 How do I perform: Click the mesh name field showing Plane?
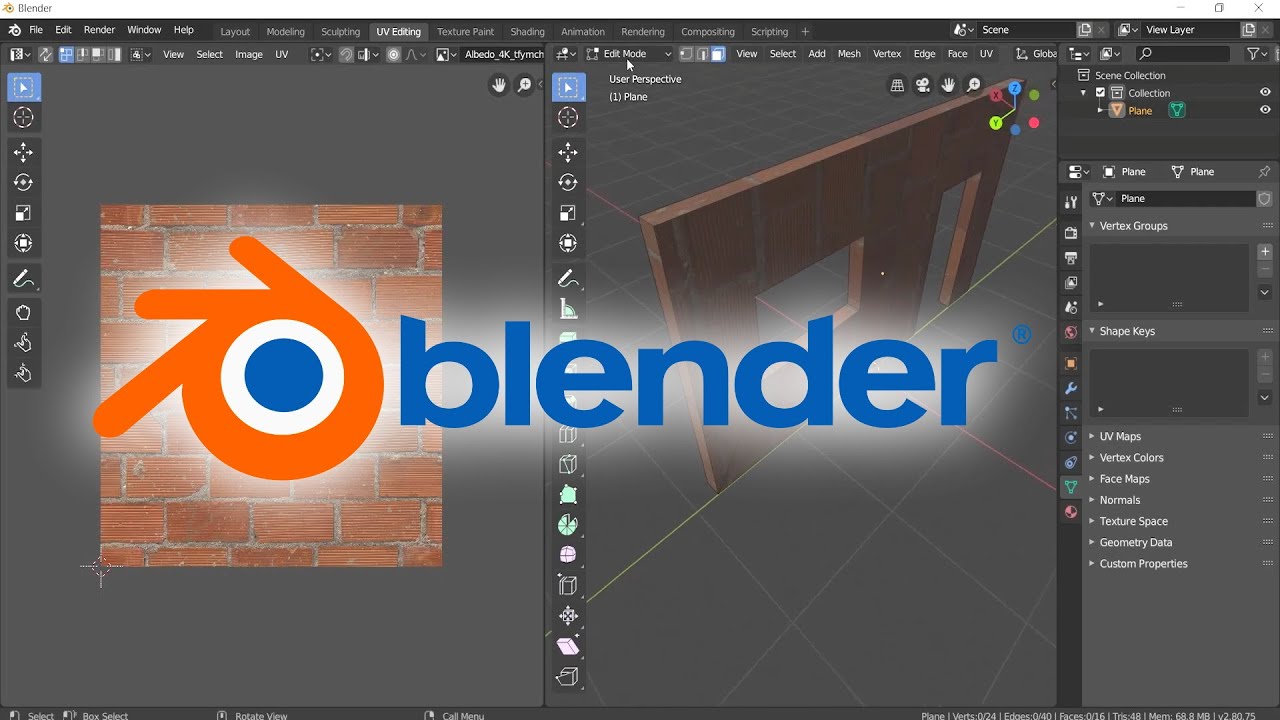point(1185,199)
